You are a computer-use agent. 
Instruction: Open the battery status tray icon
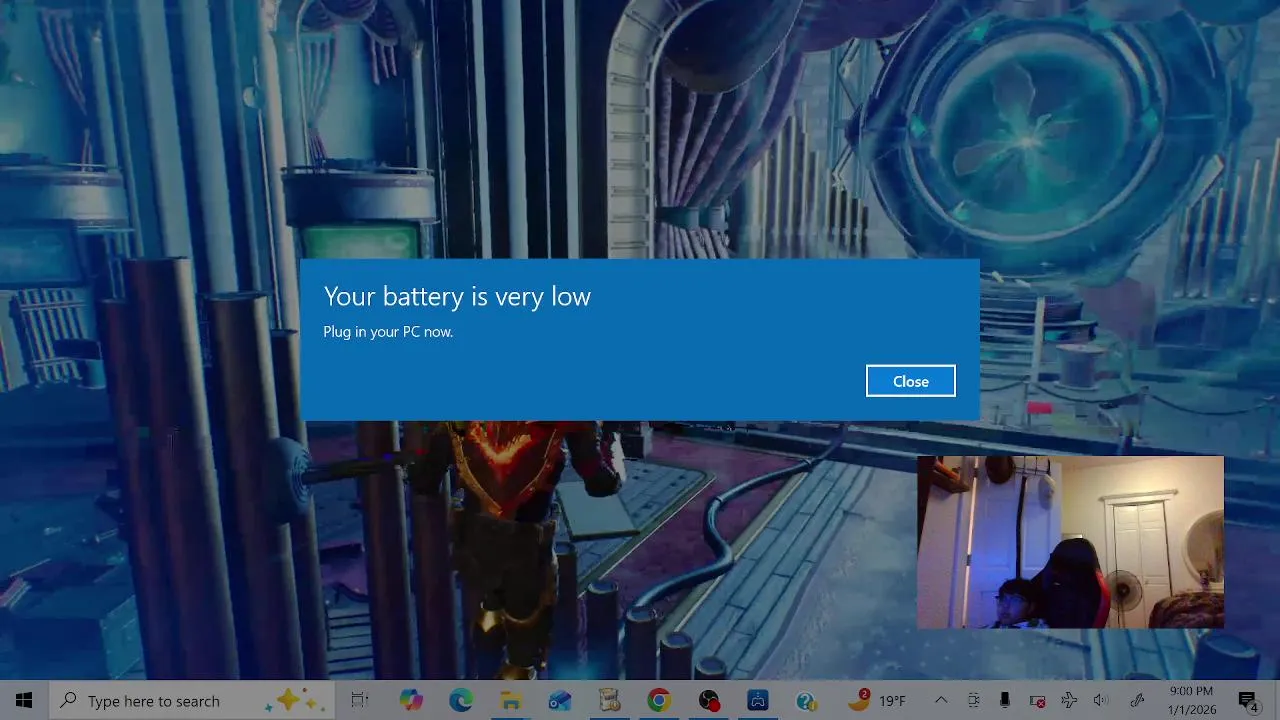point(1037,700)
